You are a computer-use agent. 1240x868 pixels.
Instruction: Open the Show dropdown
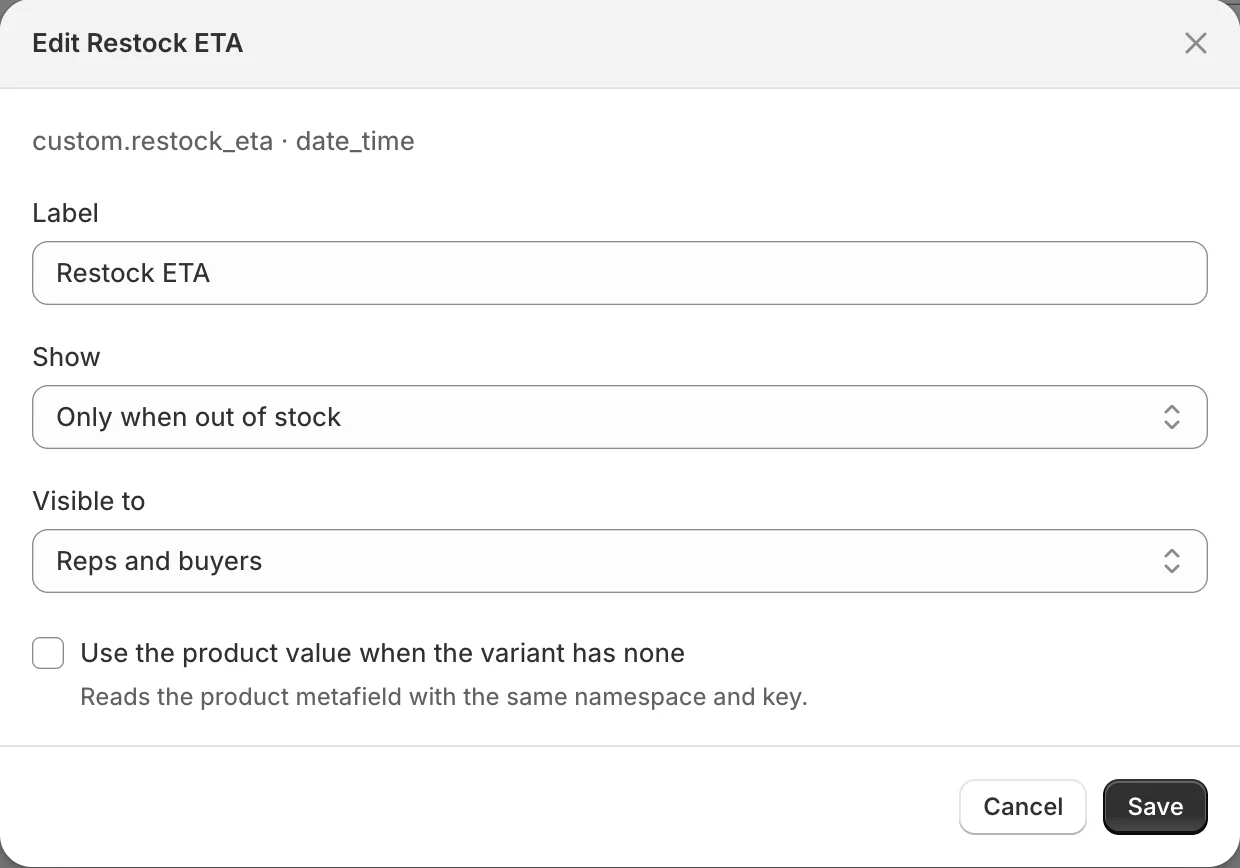[x=620, y=417]
